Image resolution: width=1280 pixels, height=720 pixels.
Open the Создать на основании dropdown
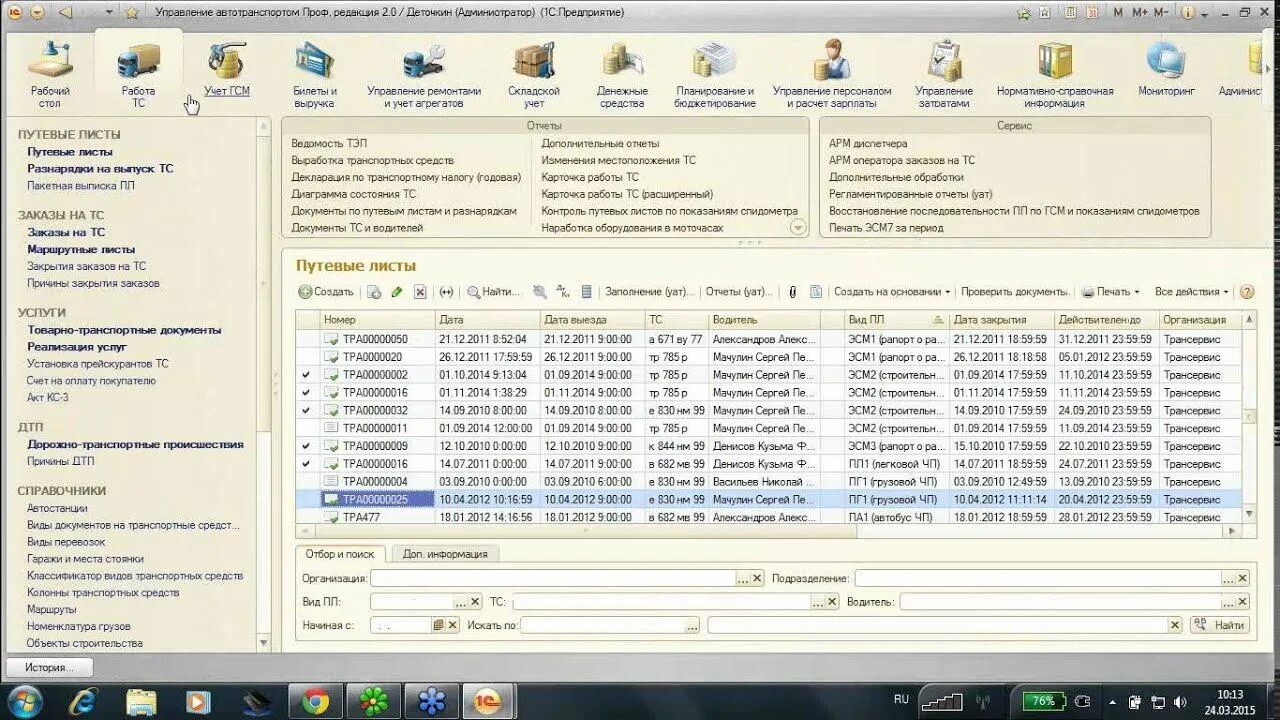892,292
